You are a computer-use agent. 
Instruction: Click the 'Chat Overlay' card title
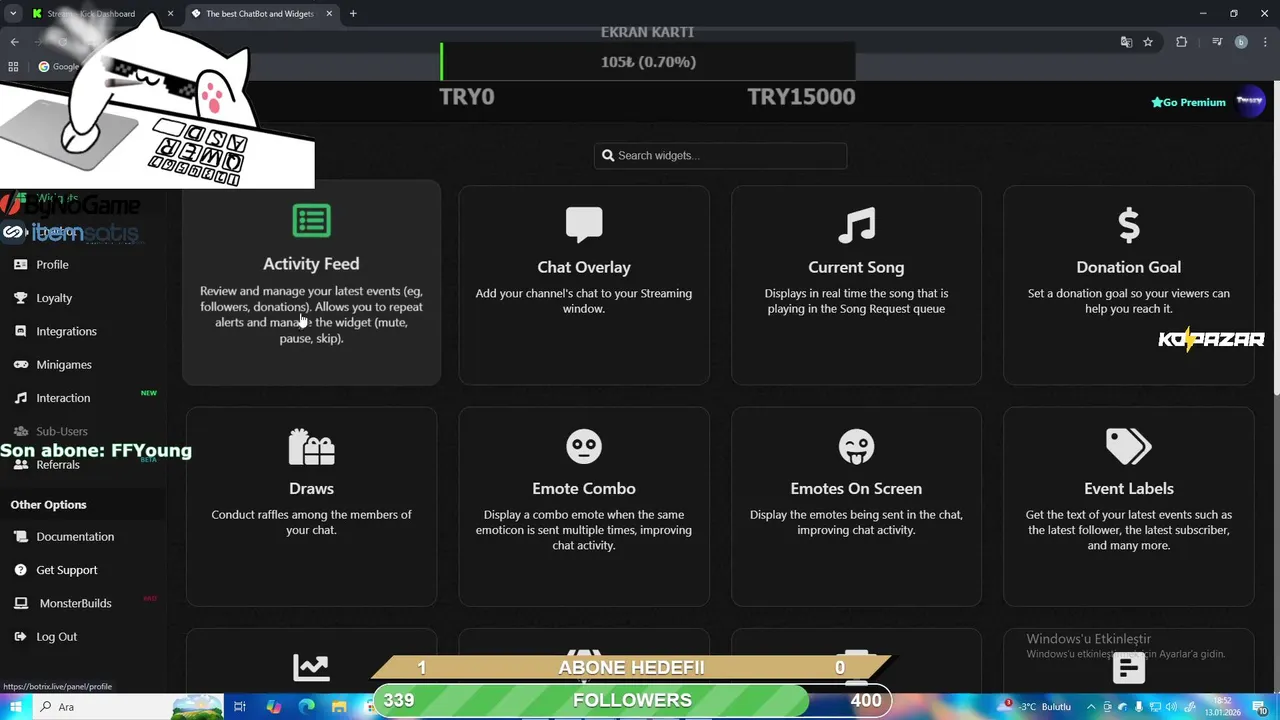click(584, 267)
